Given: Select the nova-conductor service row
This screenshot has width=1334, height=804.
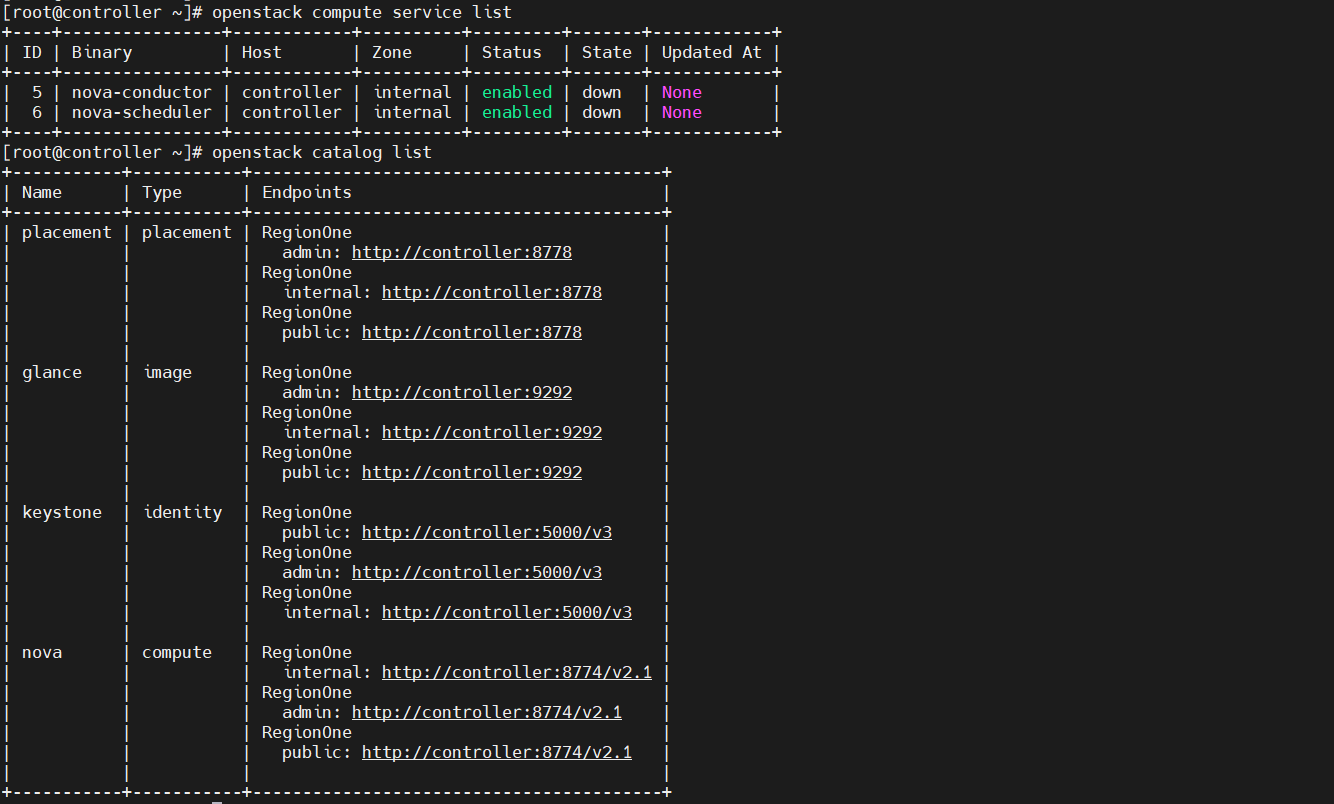Looking at the screenshot, I should click(141, 91).
